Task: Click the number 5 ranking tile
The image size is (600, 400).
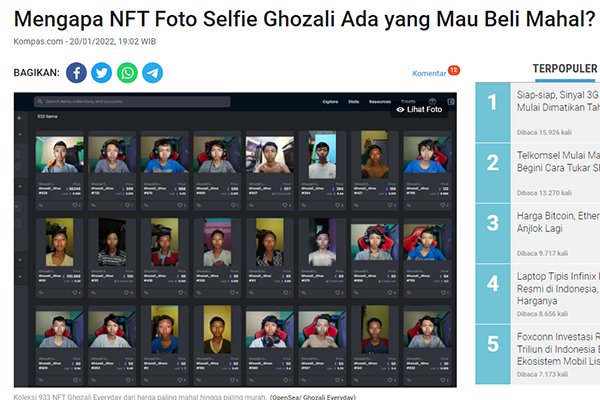Action: pyautogui.click(x=493, y=354)
